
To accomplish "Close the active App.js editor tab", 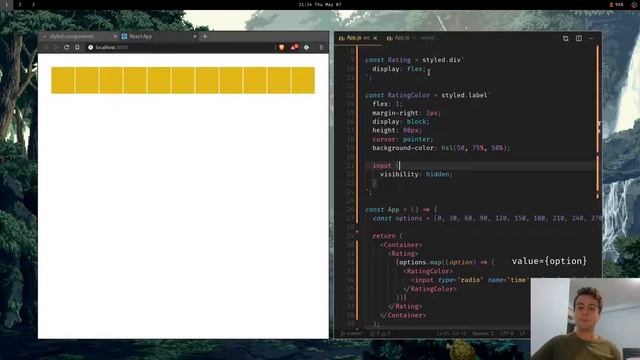I will coord(375,38).
